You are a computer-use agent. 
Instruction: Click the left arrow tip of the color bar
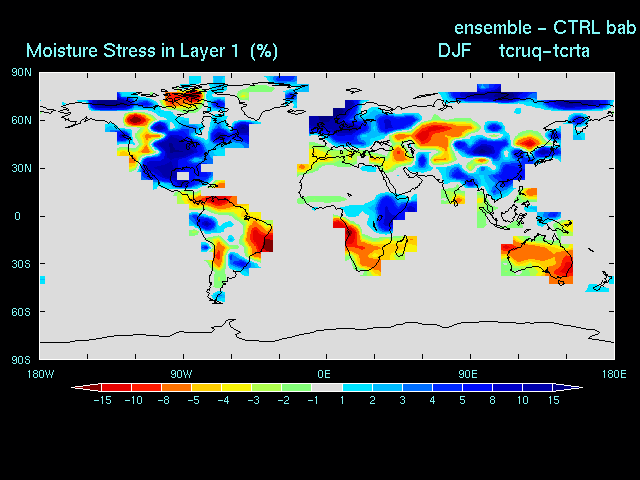[x=75, y=387]
